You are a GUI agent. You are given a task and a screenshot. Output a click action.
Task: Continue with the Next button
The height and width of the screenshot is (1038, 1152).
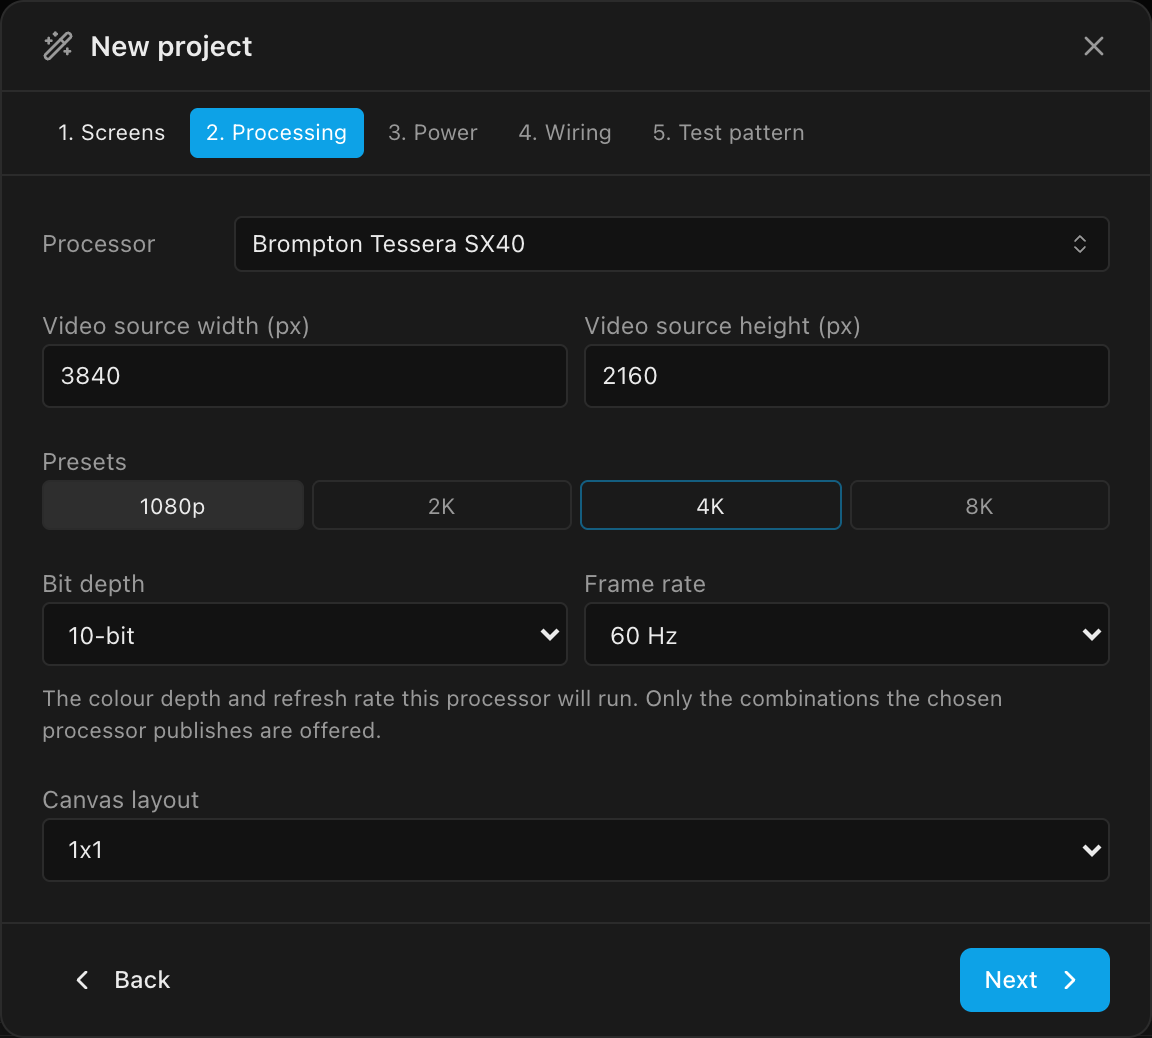[x=1034, y=980]
